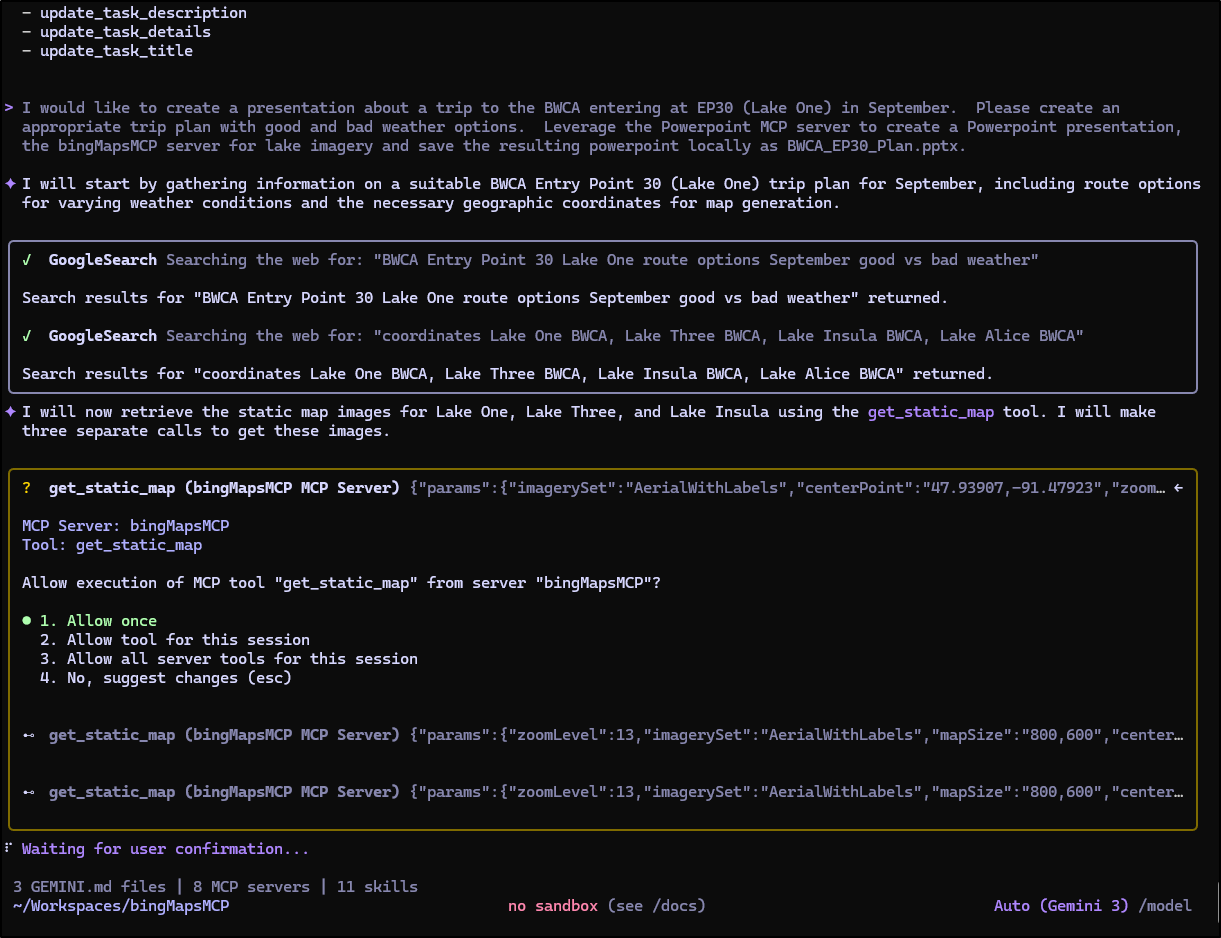This screenshot has width=1221, height=938.
Task: Click the sparkle icon before "I will start by gathering"
Action: coord(10,184)
